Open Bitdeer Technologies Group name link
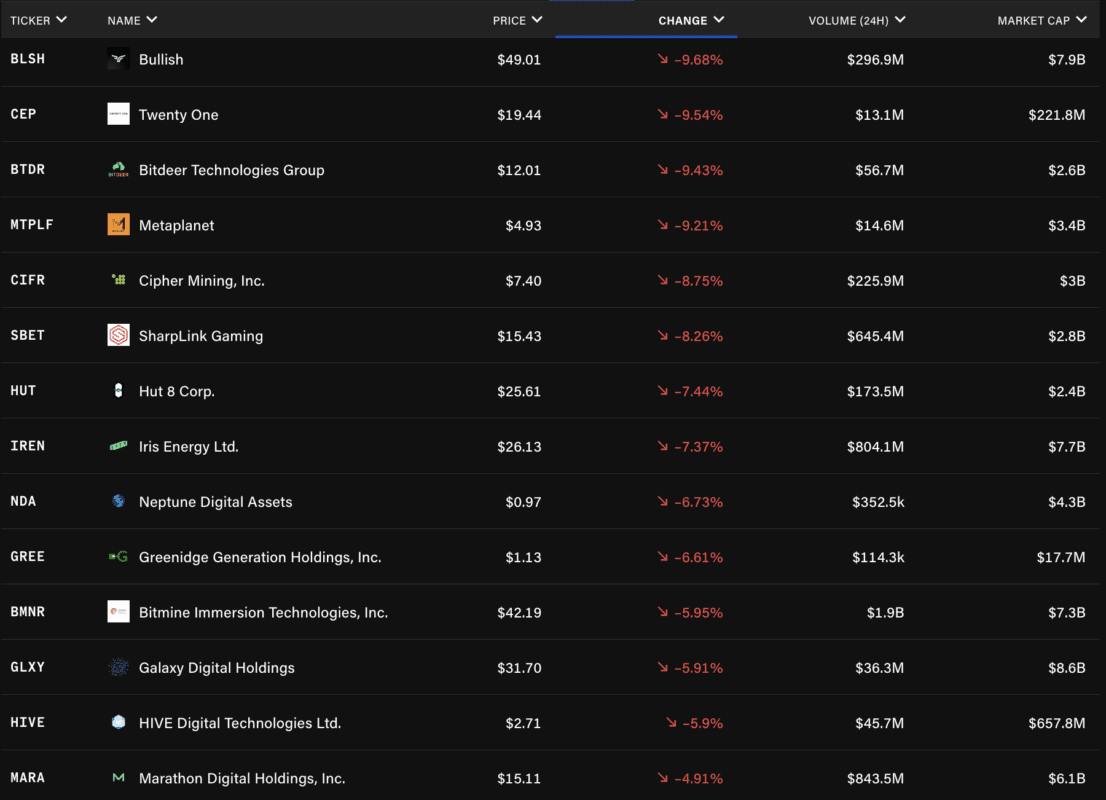This screenshot has width=1106, height=800. pyautogui.click(x=231, y=170)
